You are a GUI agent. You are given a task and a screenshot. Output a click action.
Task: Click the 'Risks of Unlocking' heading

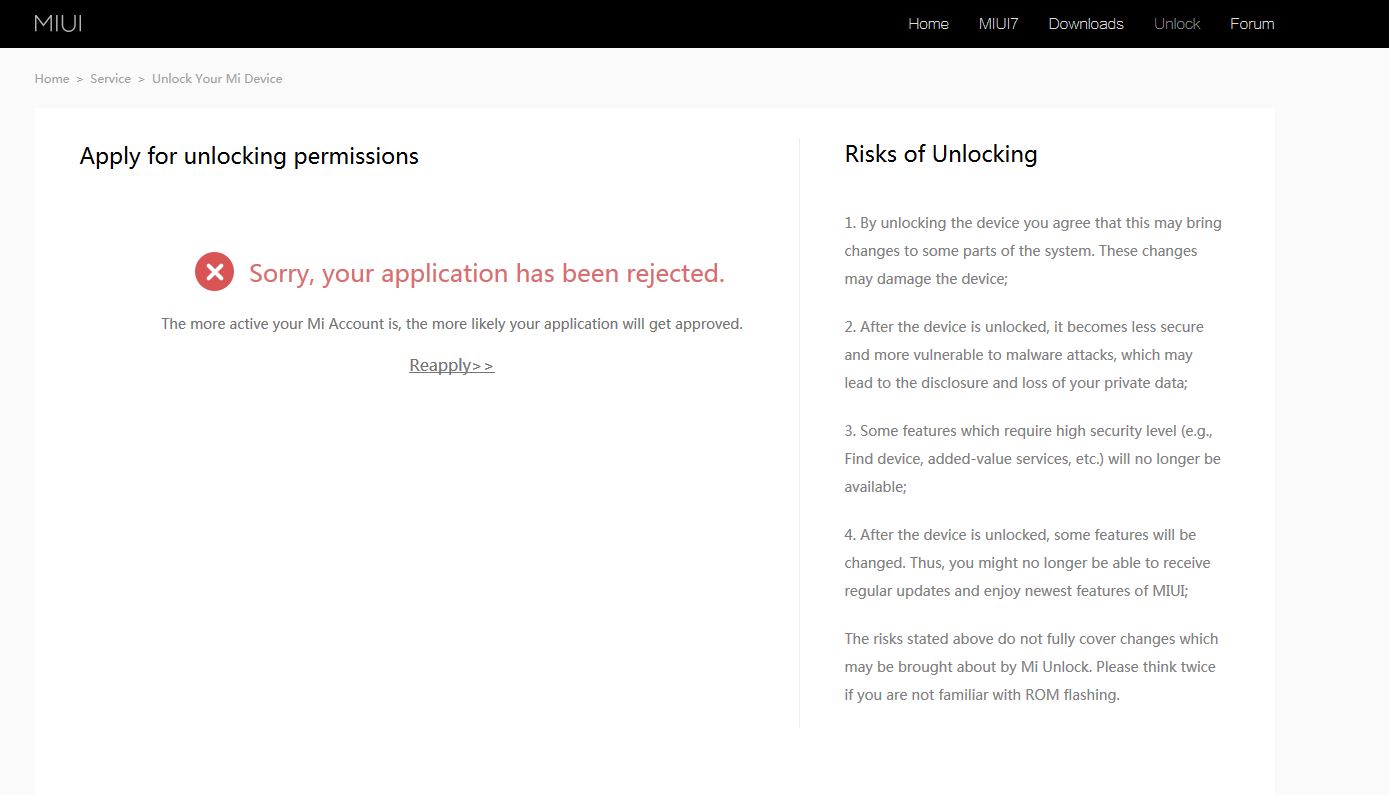(940, 154)
